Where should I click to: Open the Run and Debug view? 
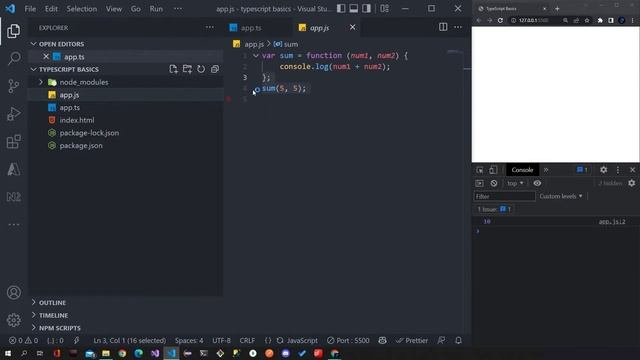tap(13, 114)
